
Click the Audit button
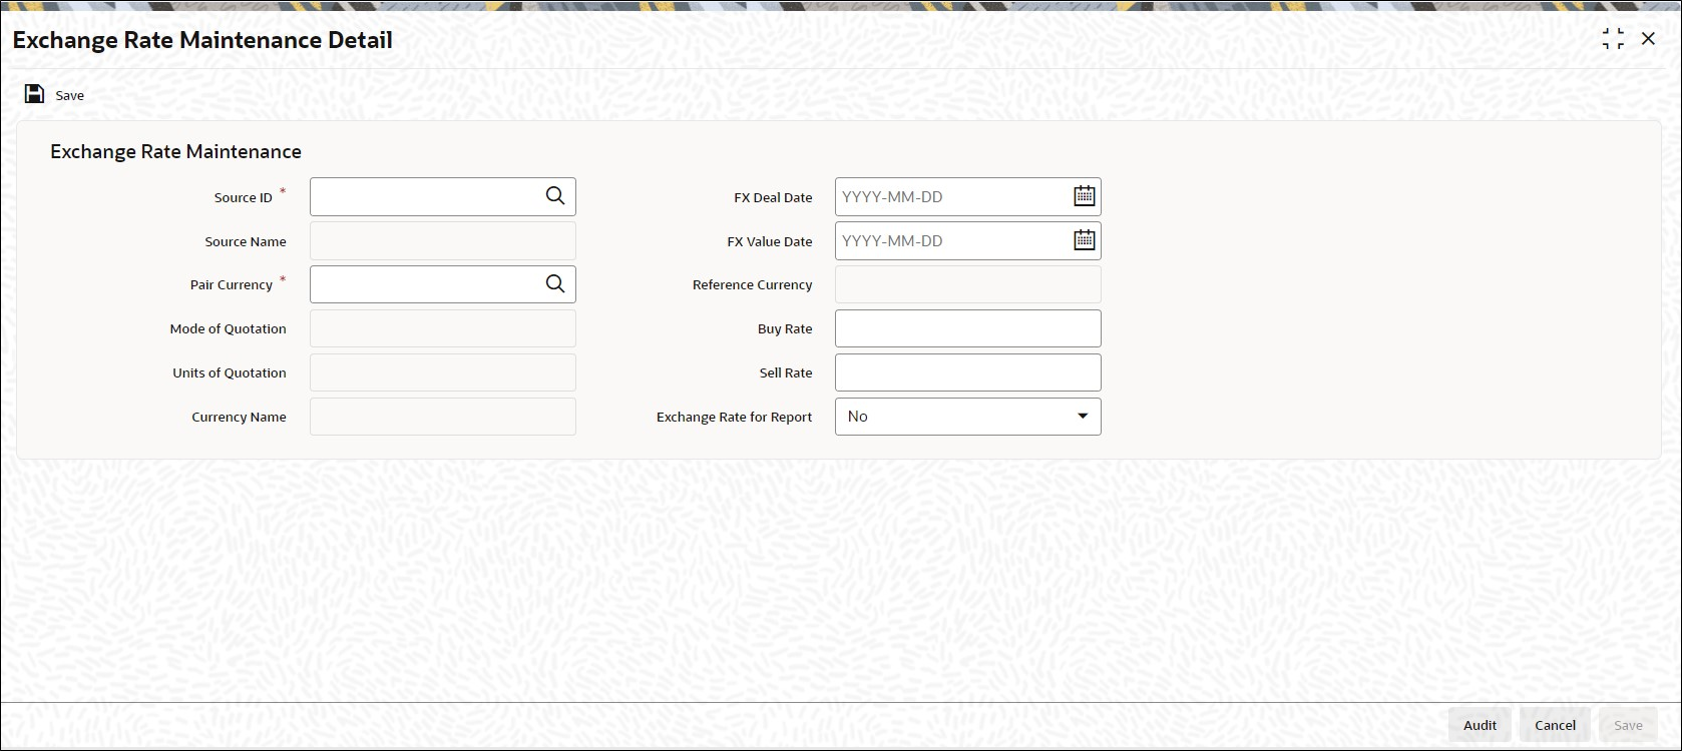tap(1480, 725)
